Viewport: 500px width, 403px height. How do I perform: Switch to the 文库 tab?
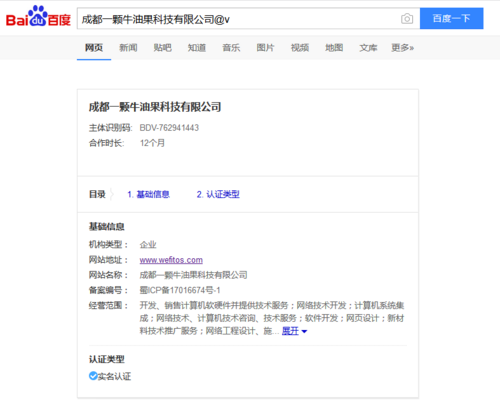pyautogui.click(x=368, y=48)
